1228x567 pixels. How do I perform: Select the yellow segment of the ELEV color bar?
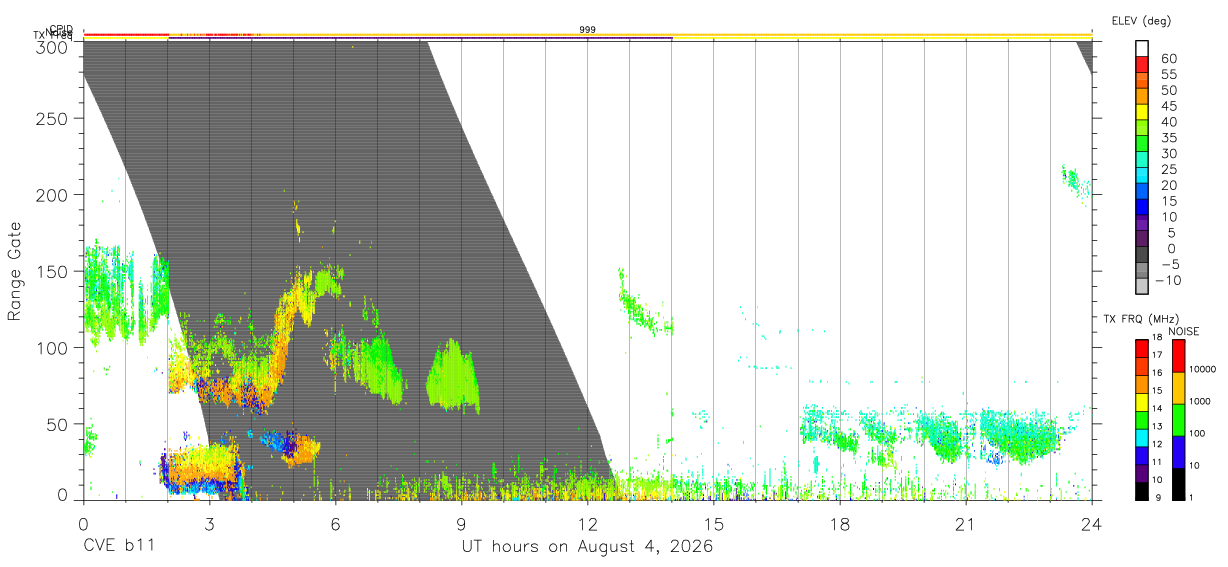pyautogui.click(x=1142, y=112)
